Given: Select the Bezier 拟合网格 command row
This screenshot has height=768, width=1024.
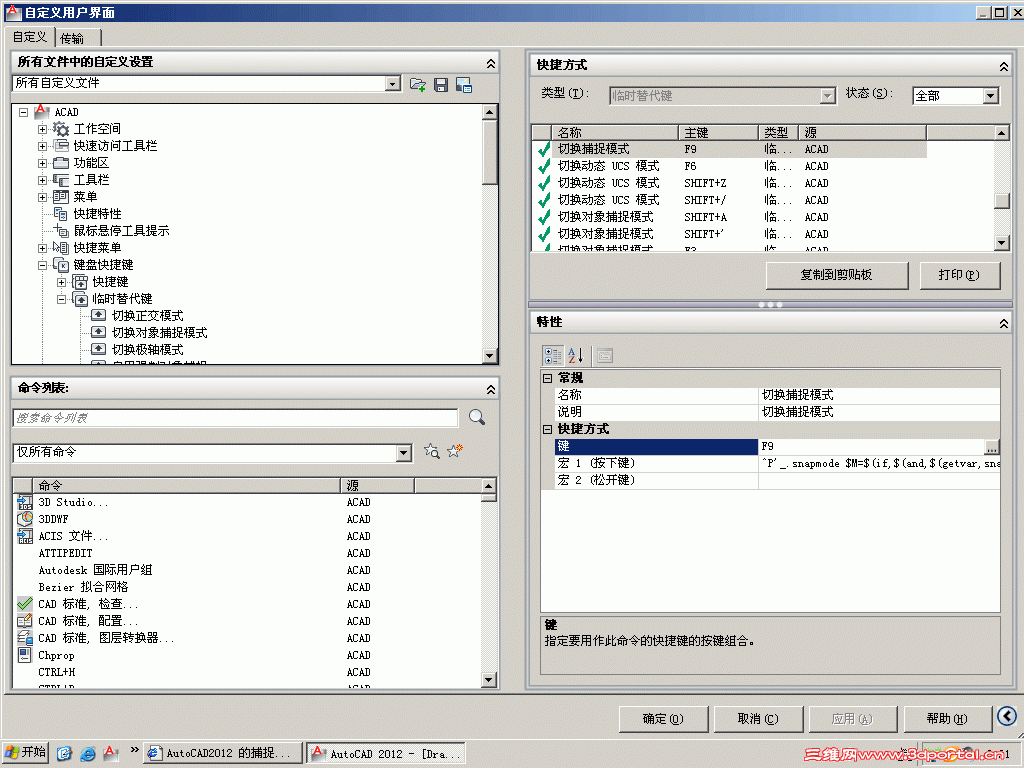Looking at the screenshot, I should [x=247, y=587].
